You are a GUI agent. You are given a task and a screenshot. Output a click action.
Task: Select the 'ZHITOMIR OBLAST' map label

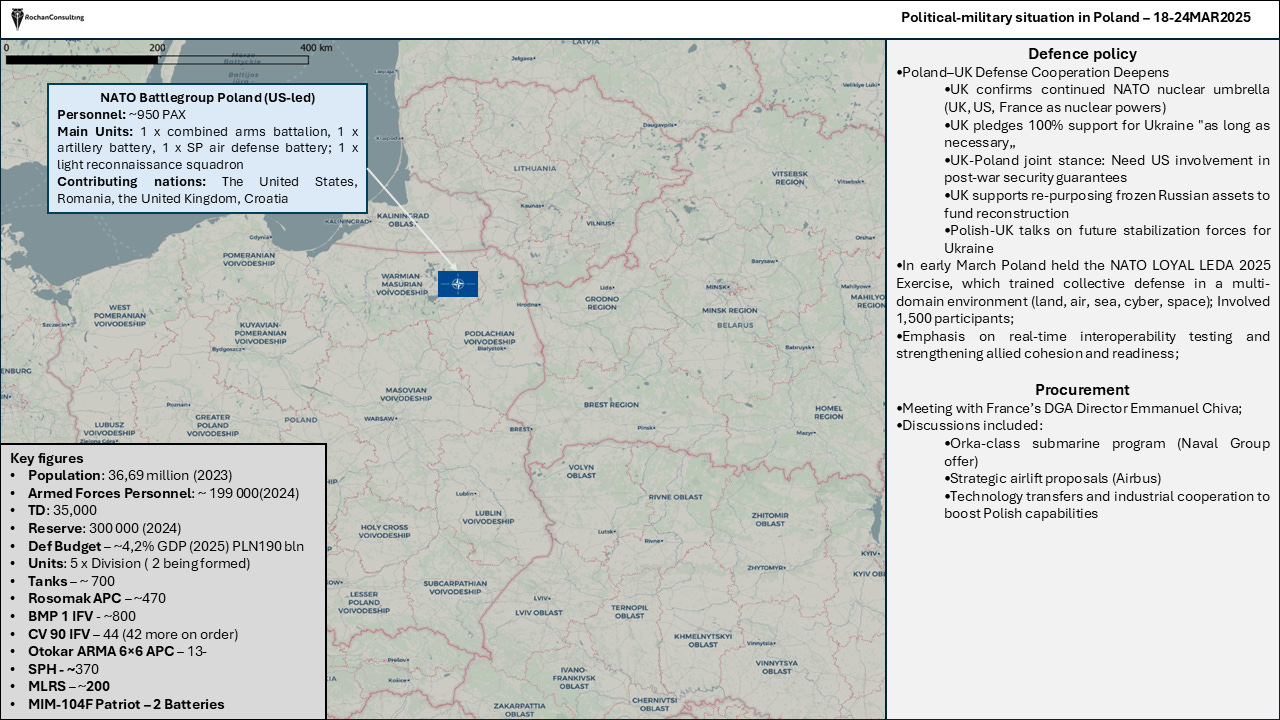coord(770,519)
